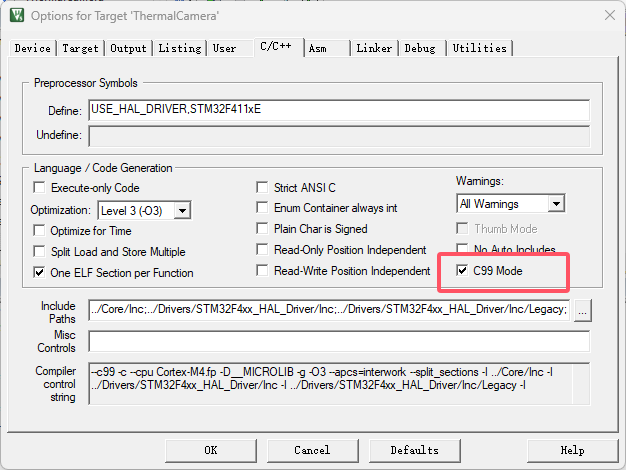The height and width of the screenshot is (470, 626).
Task: Enable Execute-only Code option
Action: tap(40, 188)
